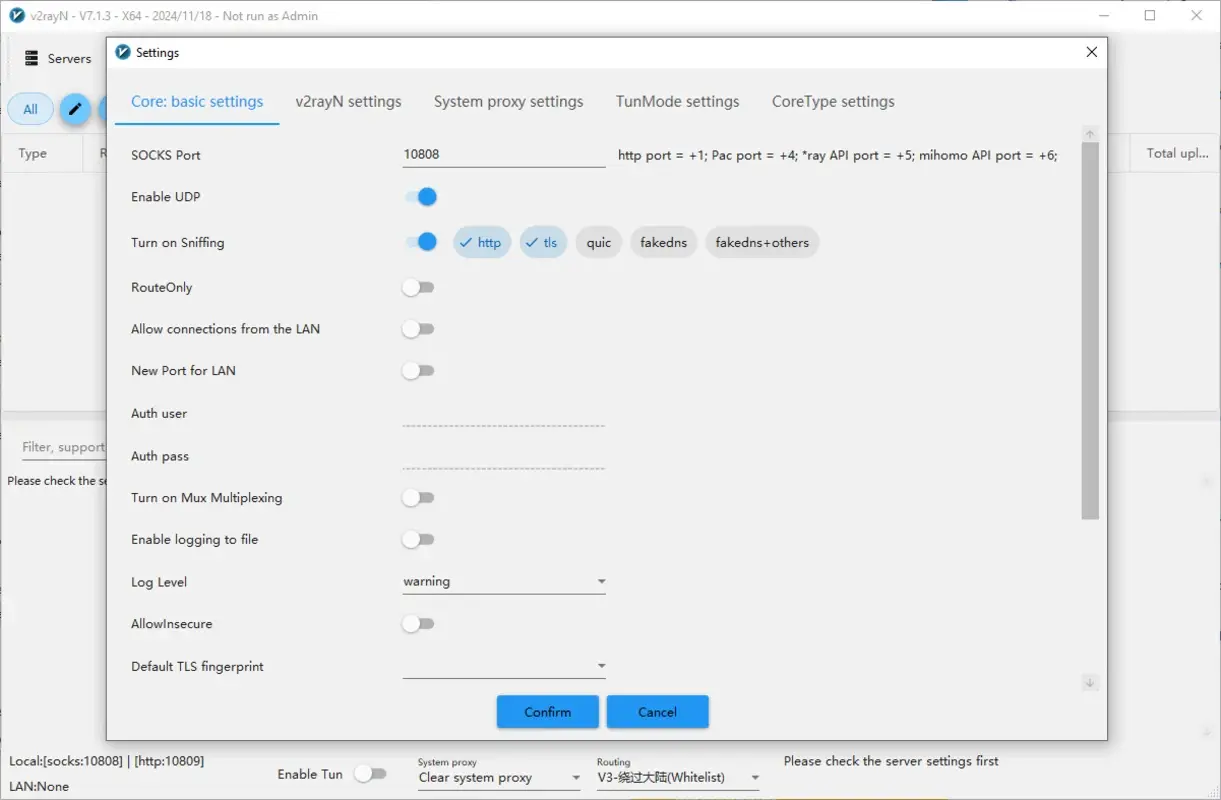The height and width of the screenshot is (800, 1221).
Task: Open the Servers menu icon
Action: click(31, 58)
